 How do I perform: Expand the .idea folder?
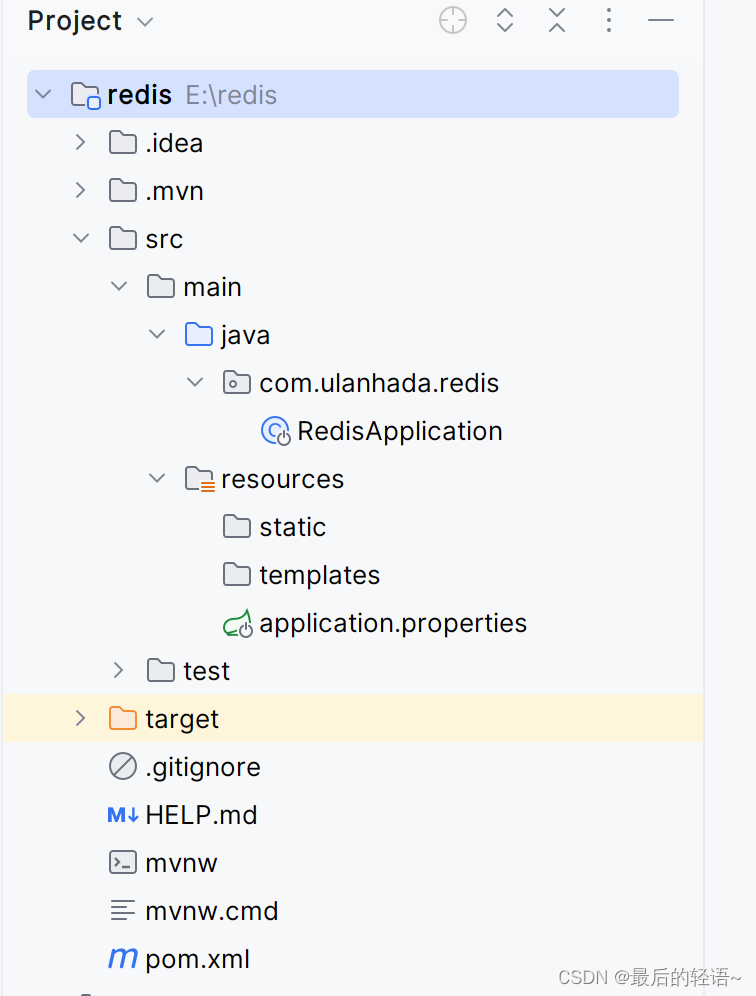pos(81,142)
